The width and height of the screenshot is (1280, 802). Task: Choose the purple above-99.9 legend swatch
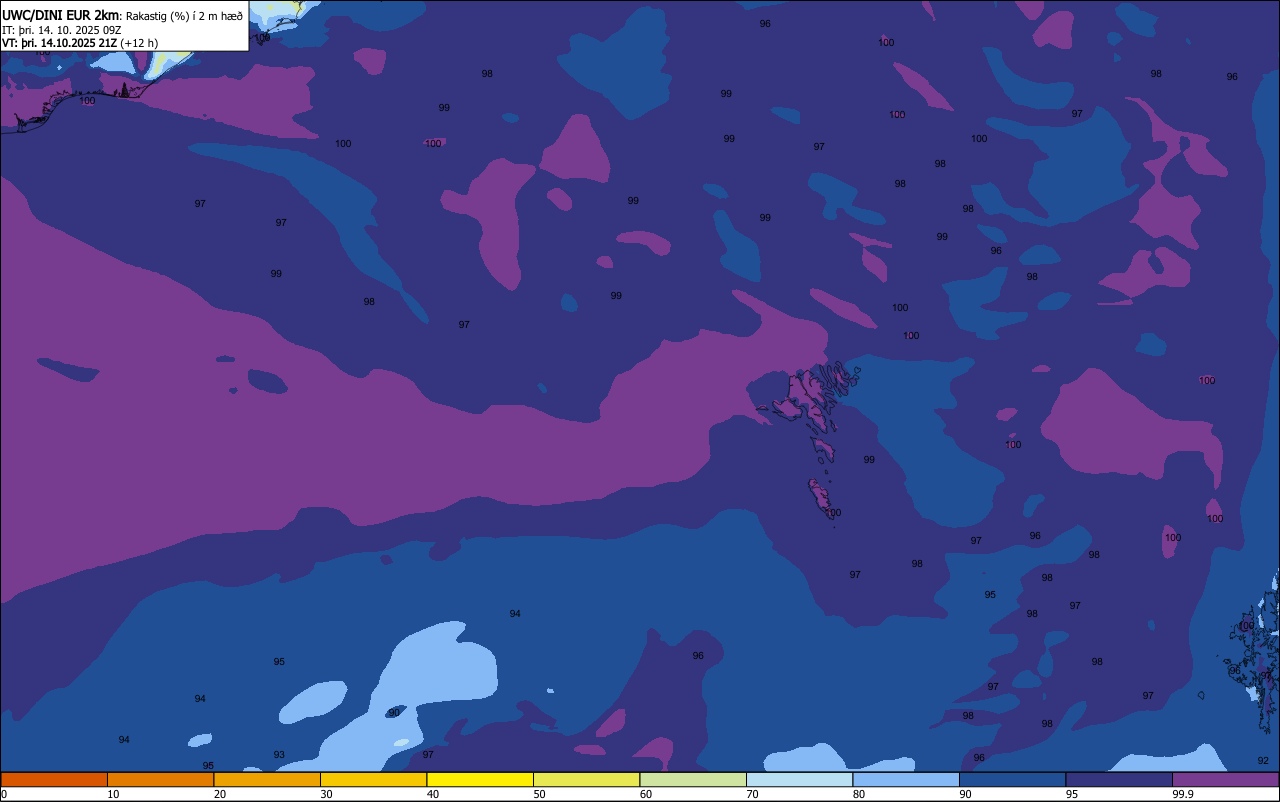click(x=1225, y=779)
